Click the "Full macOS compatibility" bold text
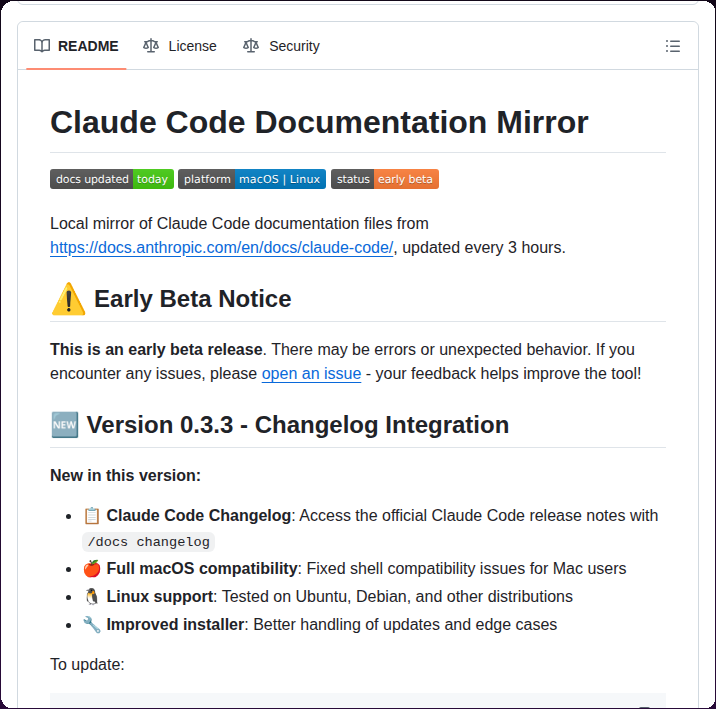 click(202, 568)
